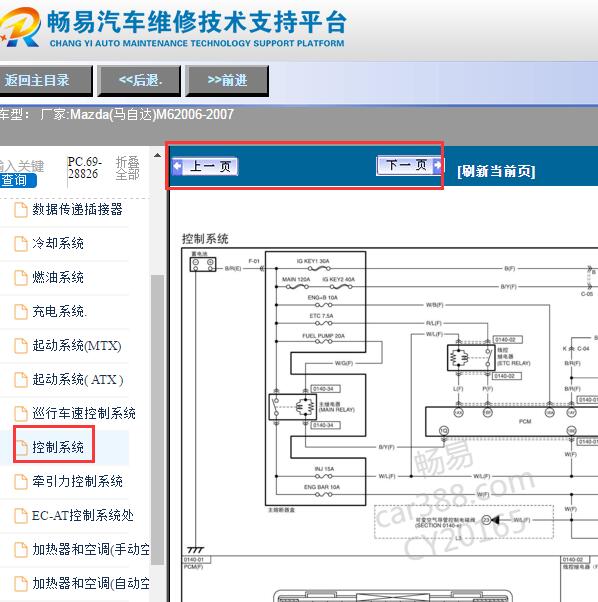Click sidebar scrollbar up arrow
Screen dimensions: 598x602
157,155
